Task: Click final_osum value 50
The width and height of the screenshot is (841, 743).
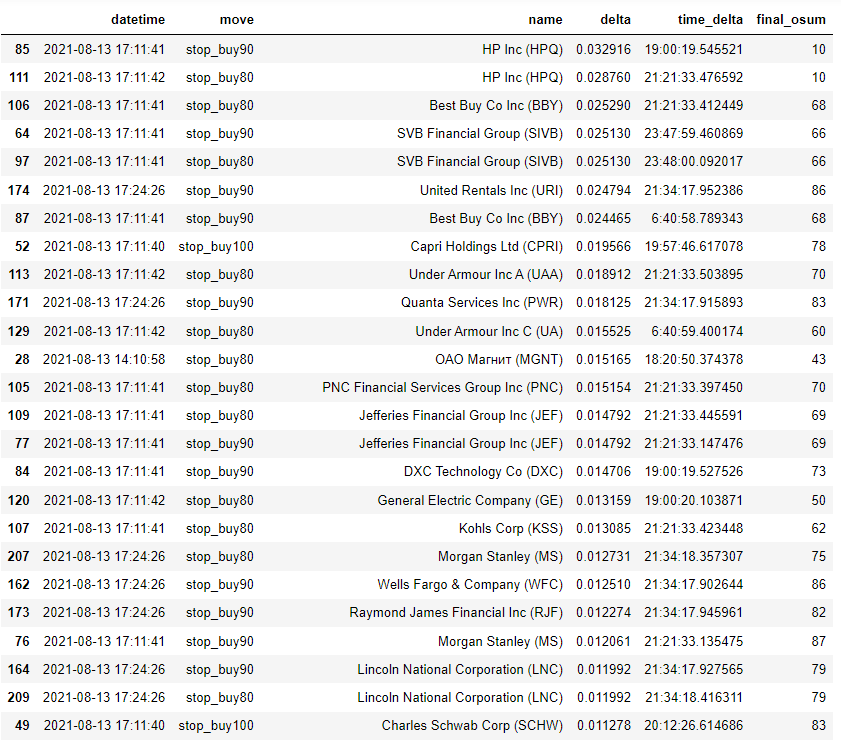Action: coord(818,501)
